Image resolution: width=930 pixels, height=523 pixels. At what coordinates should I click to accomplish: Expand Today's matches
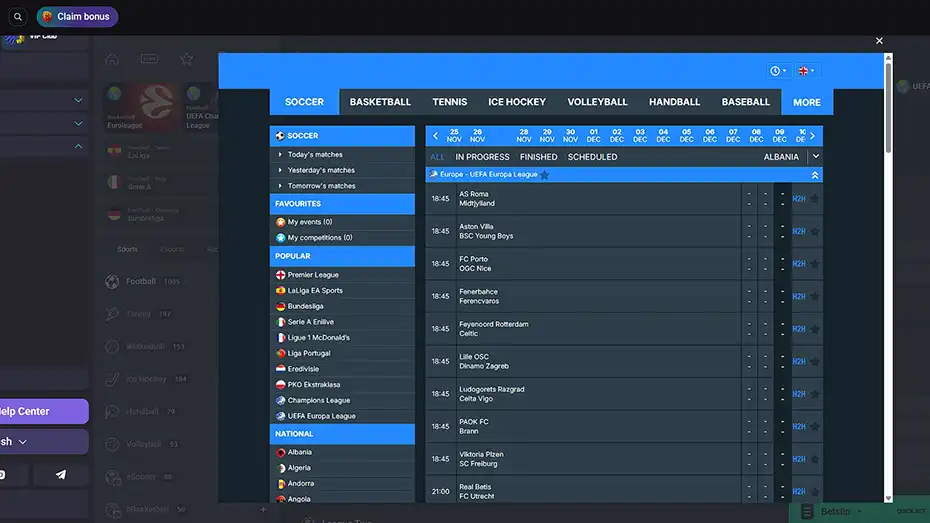(x=342, y=154)
